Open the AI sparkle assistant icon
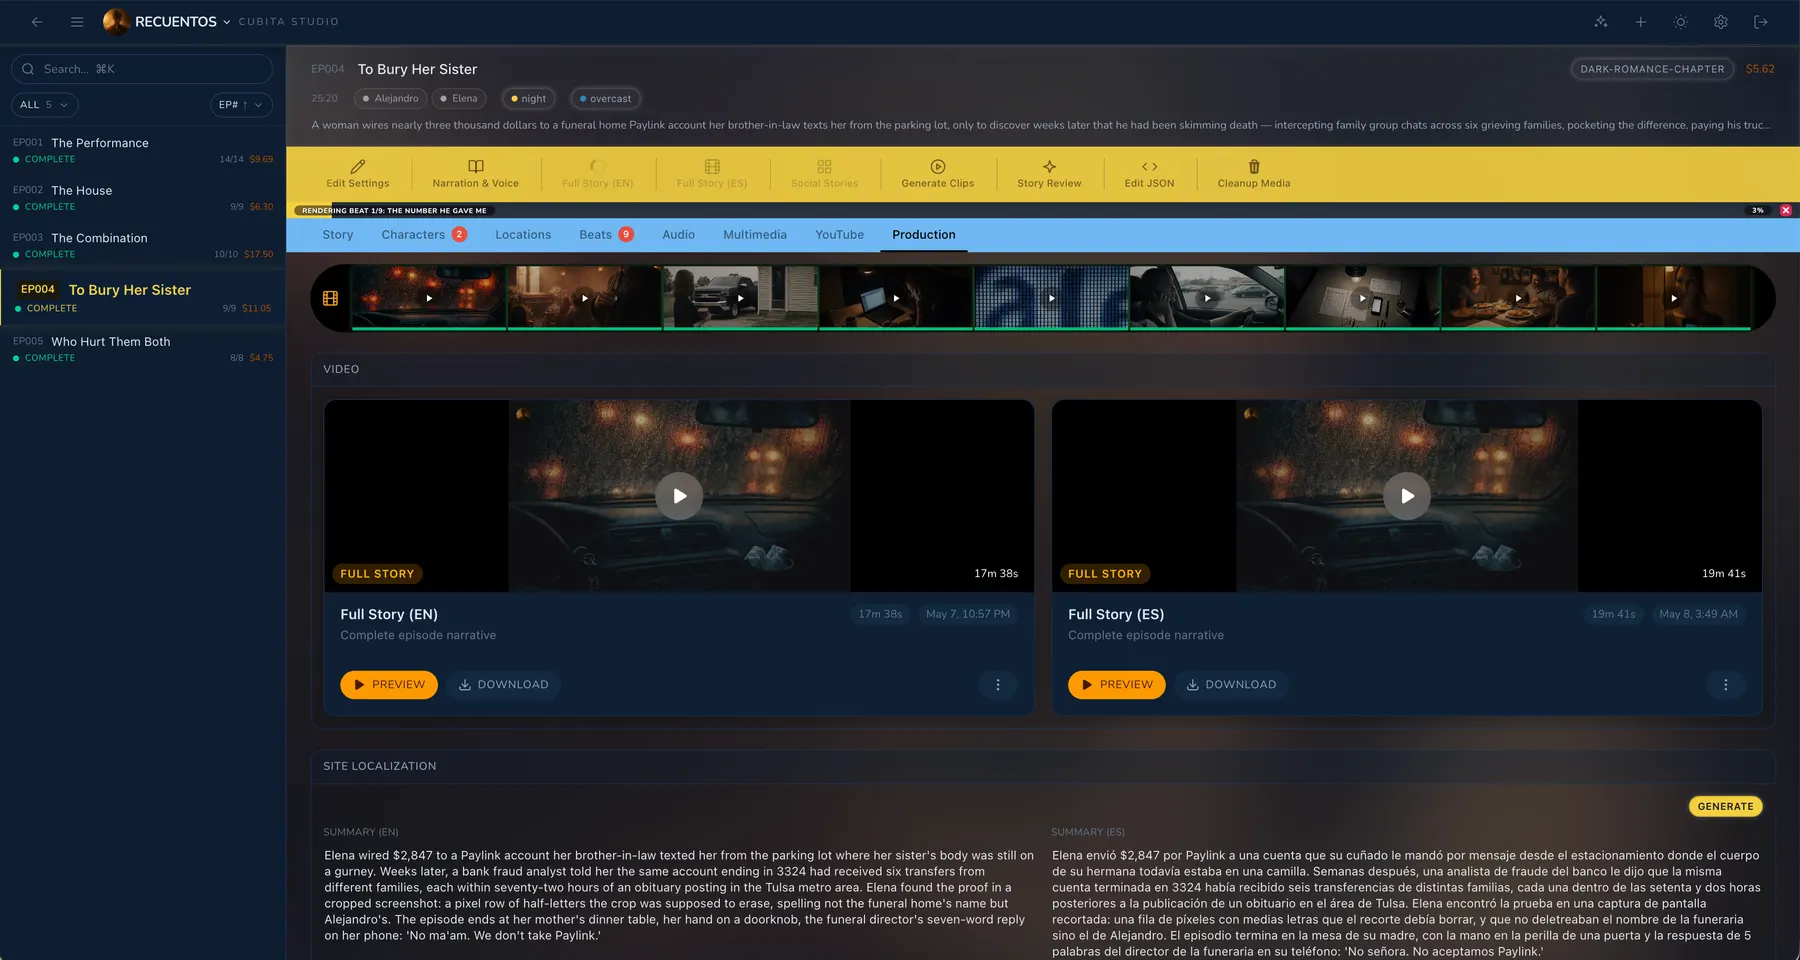The width and height of the screenshot is (1800, 960). pyautogui.click(x=1601, y=21)
